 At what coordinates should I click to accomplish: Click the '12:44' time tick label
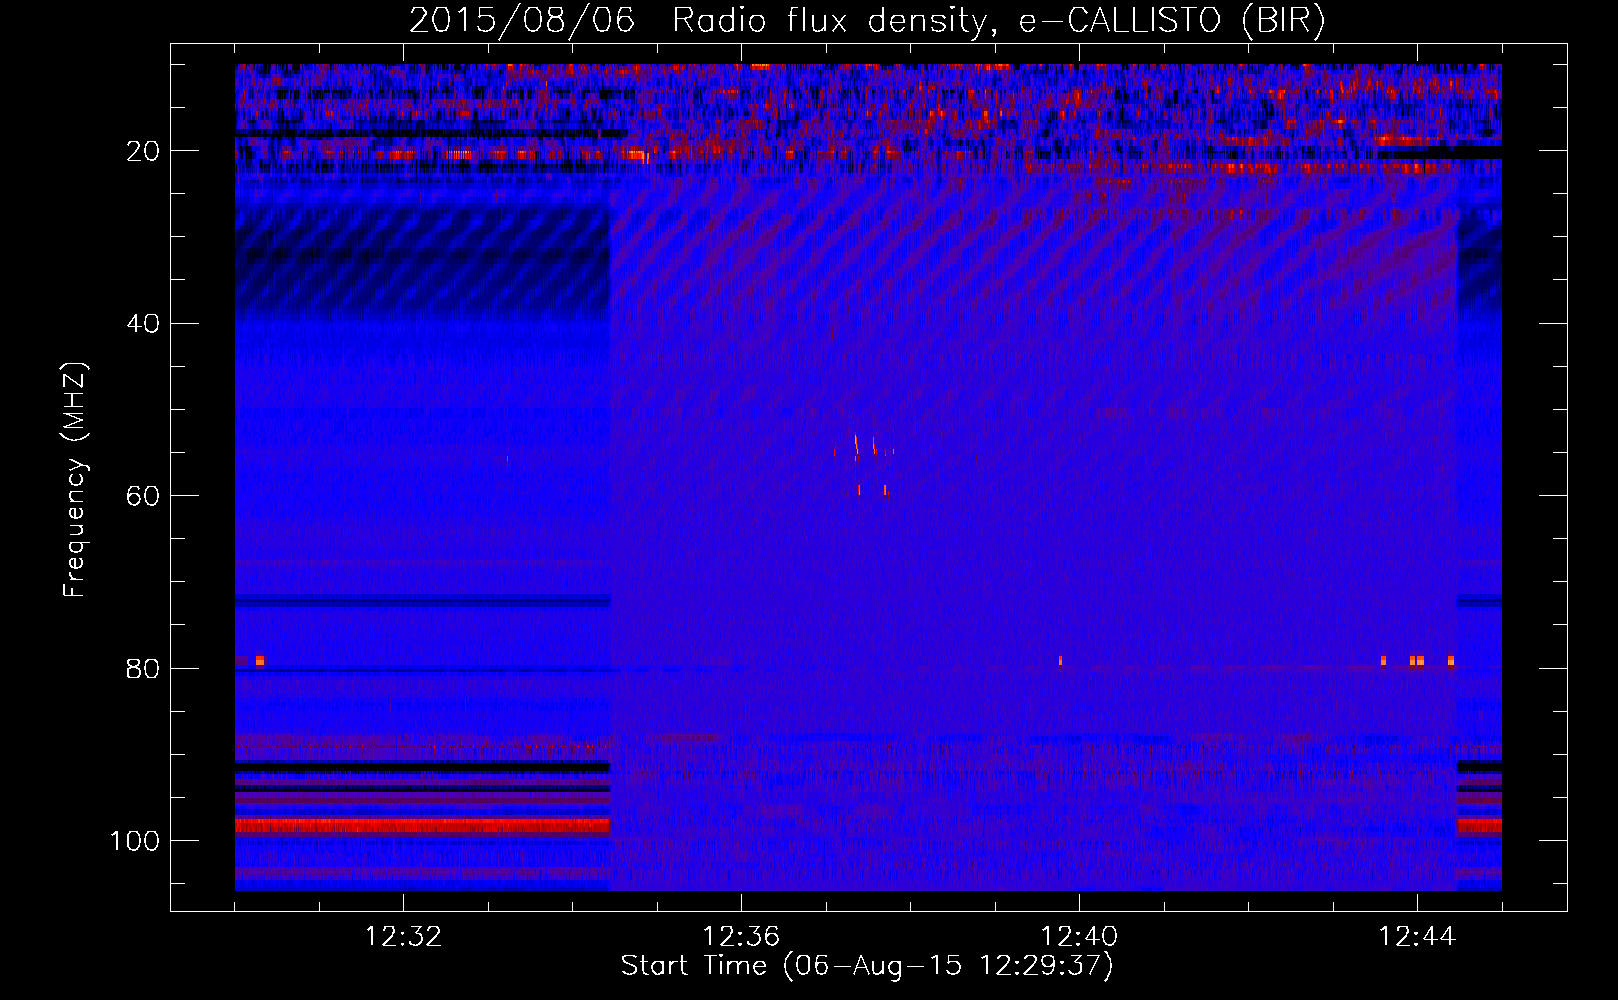[x=1417, y=937]
